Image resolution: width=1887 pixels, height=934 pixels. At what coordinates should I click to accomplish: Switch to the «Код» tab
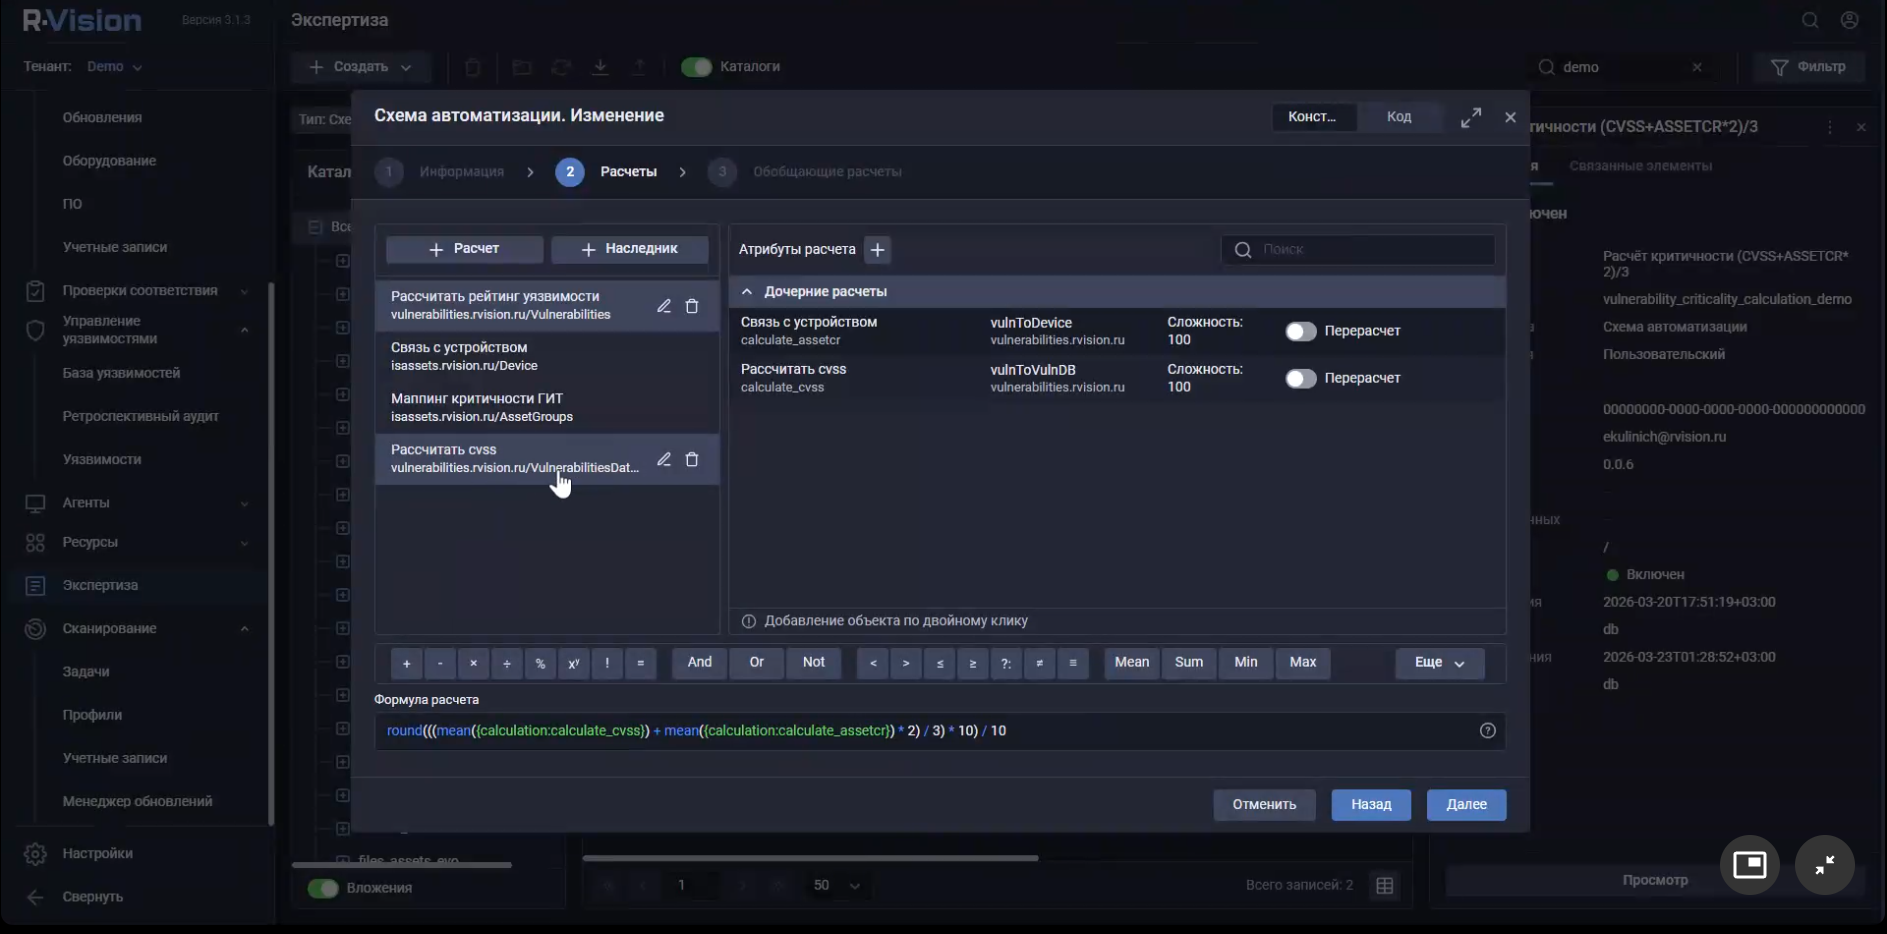1399,116
